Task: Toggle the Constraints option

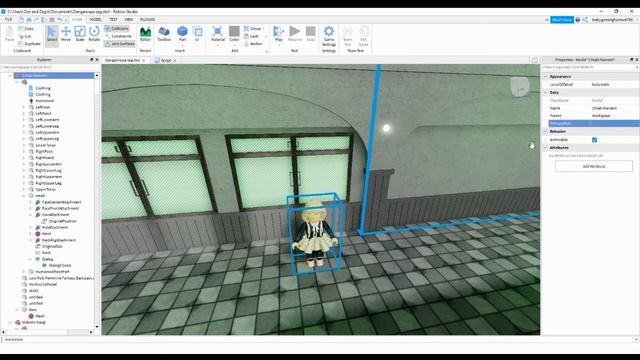Action: click(x=118, y=36)
